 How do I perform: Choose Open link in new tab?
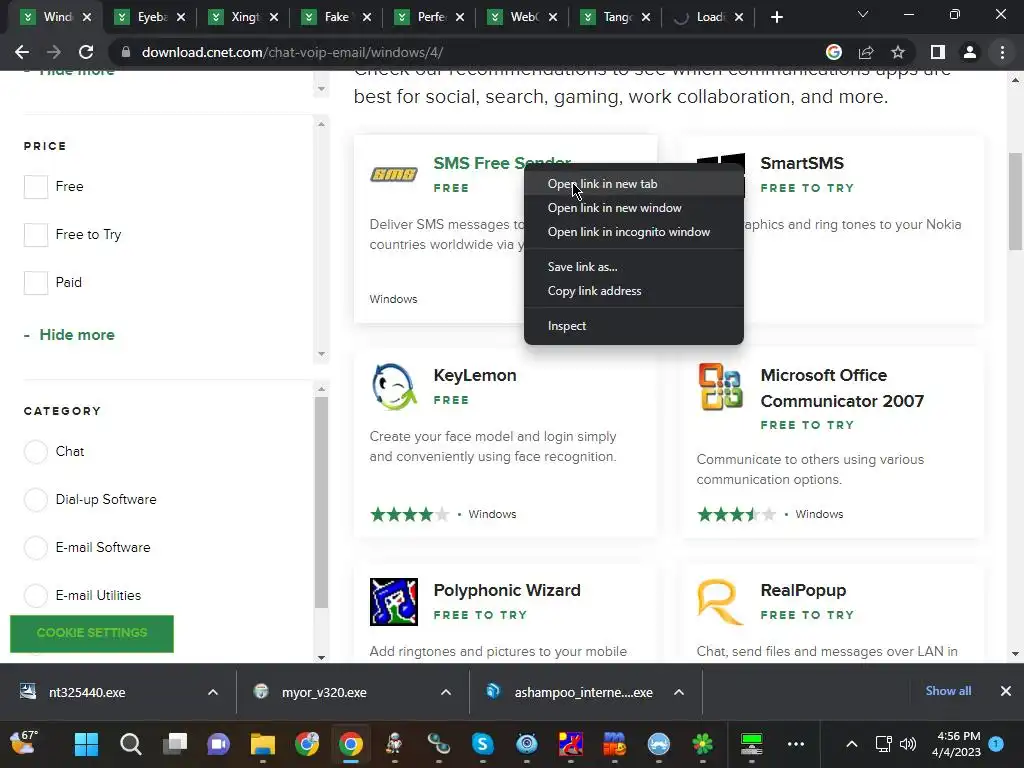pos(633,184)
